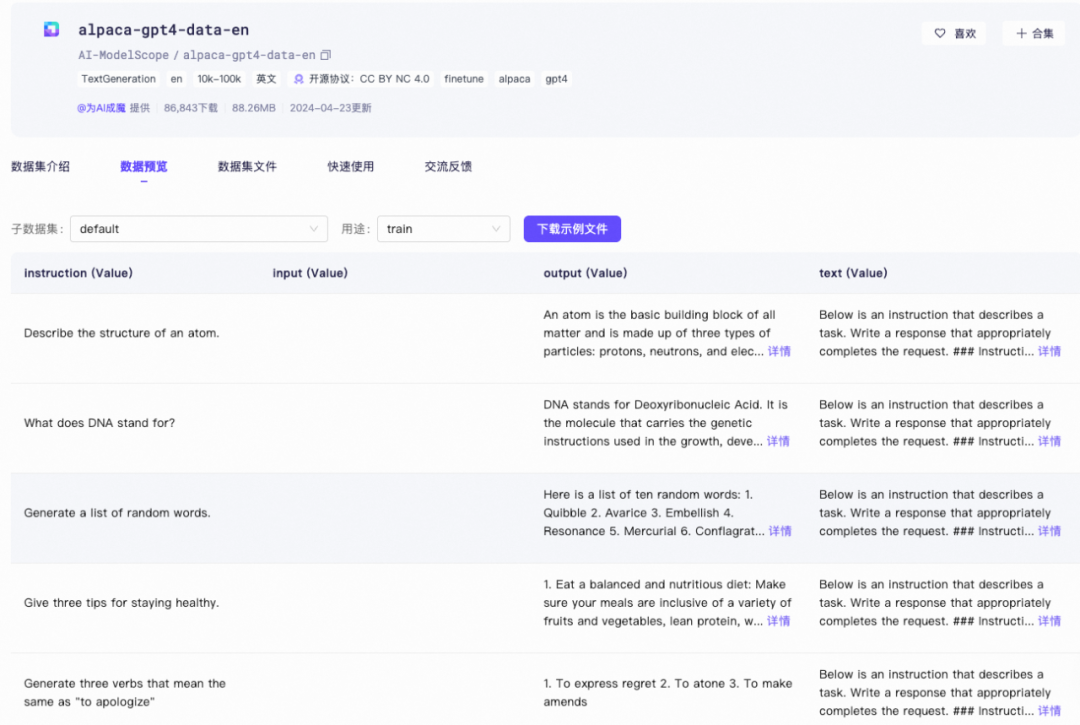Copy the dataset path with the copy icon
The height and width of the screenshot is (725, 1080).
[x=326, y=55]
